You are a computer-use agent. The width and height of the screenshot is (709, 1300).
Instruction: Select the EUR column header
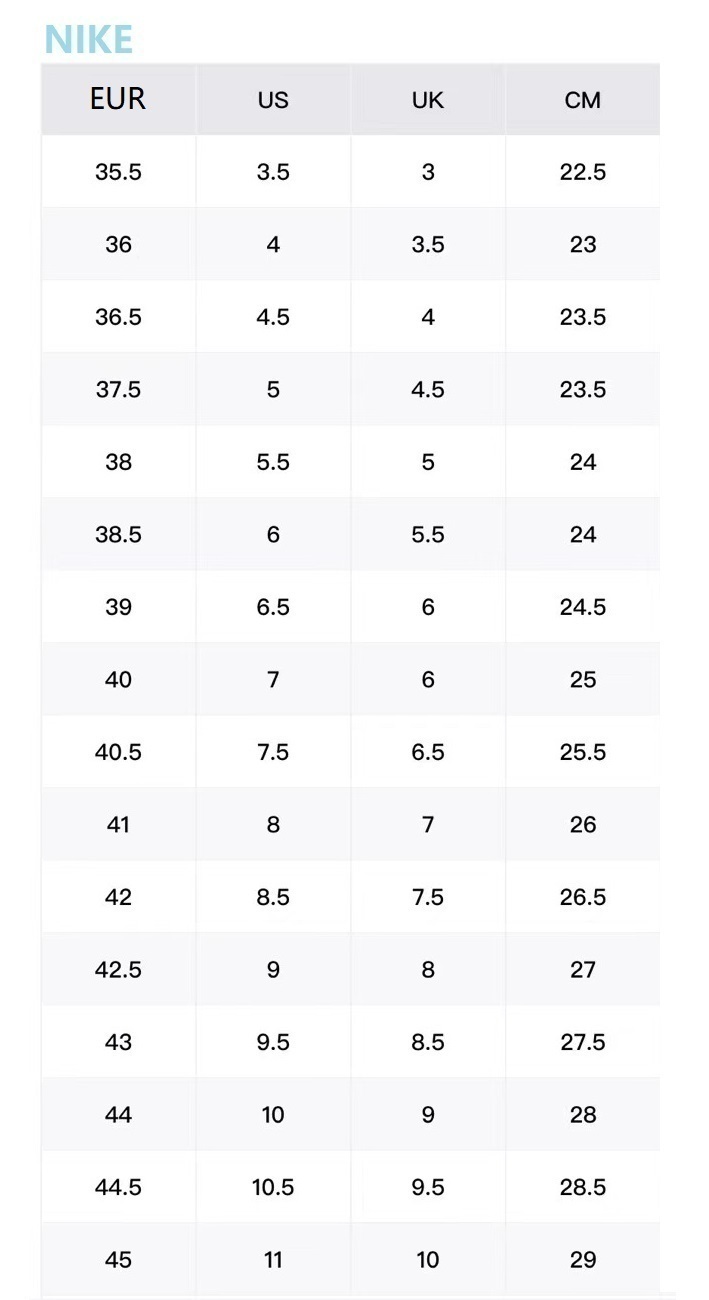tap(118, 99)
